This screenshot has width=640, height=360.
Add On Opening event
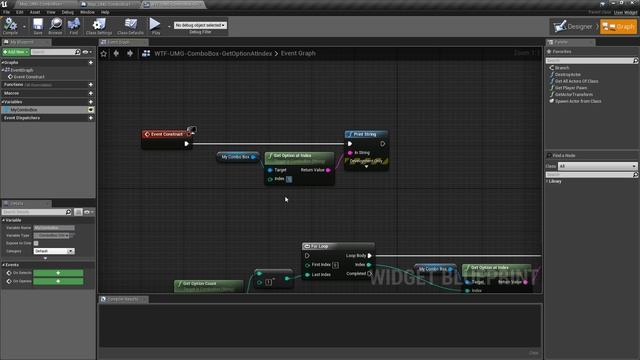pos(58,281)
